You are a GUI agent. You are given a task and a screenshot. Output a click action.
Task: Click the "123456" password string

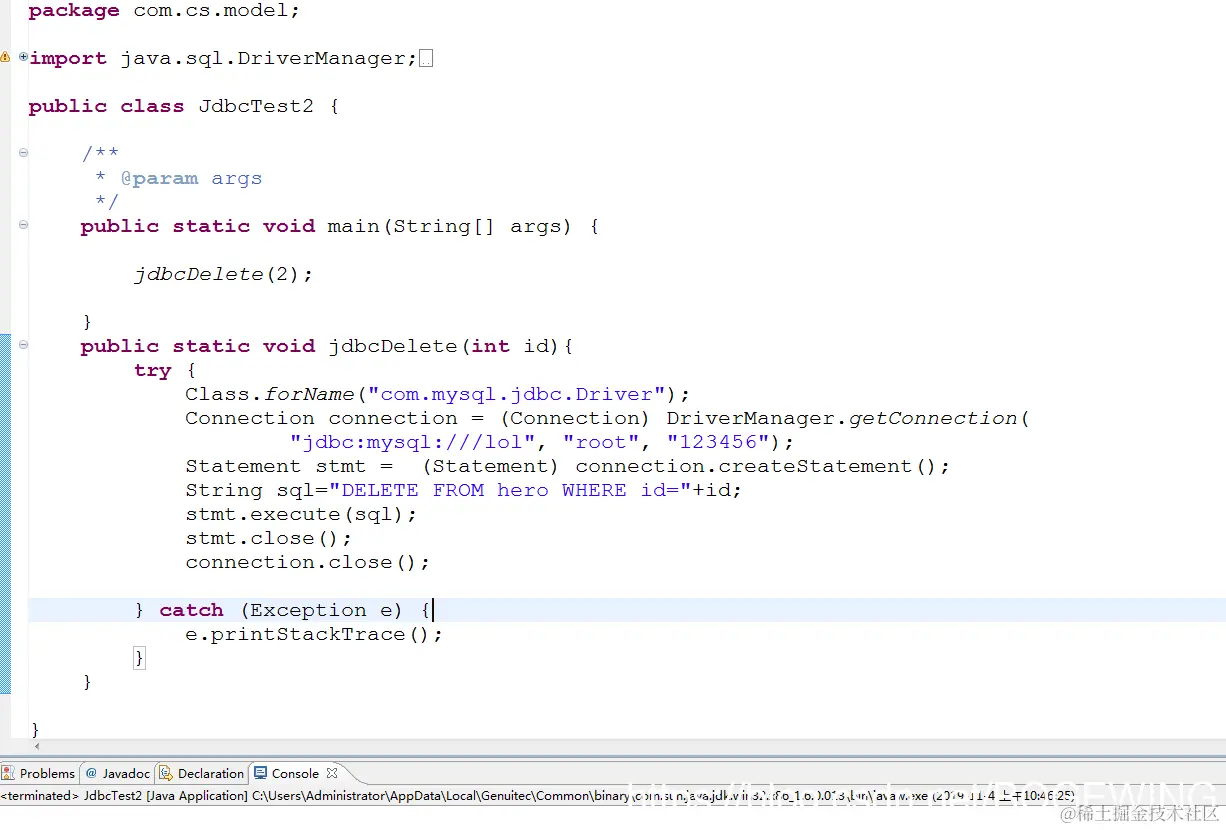(x=718, y=442)
